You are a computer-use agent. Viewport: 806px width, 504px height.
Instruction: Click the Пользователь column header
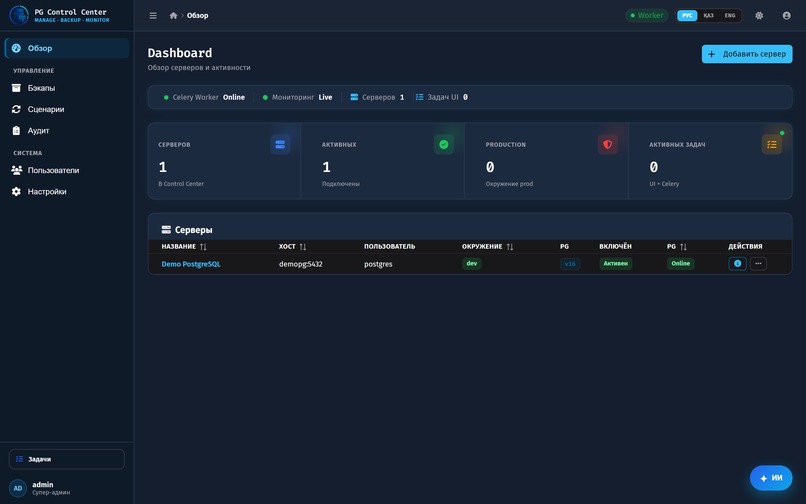pos(389,246)
